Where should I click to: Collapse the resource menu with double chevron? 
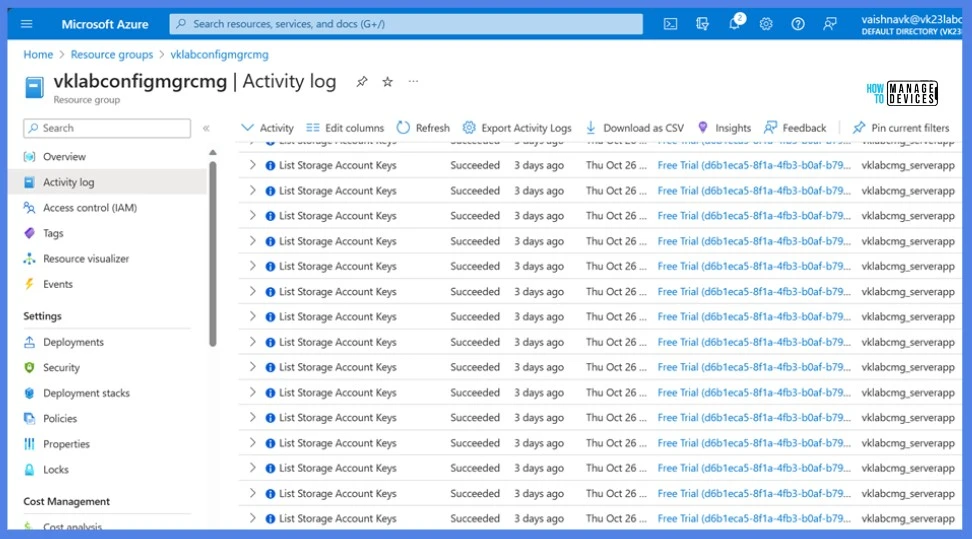pos(206,128)
